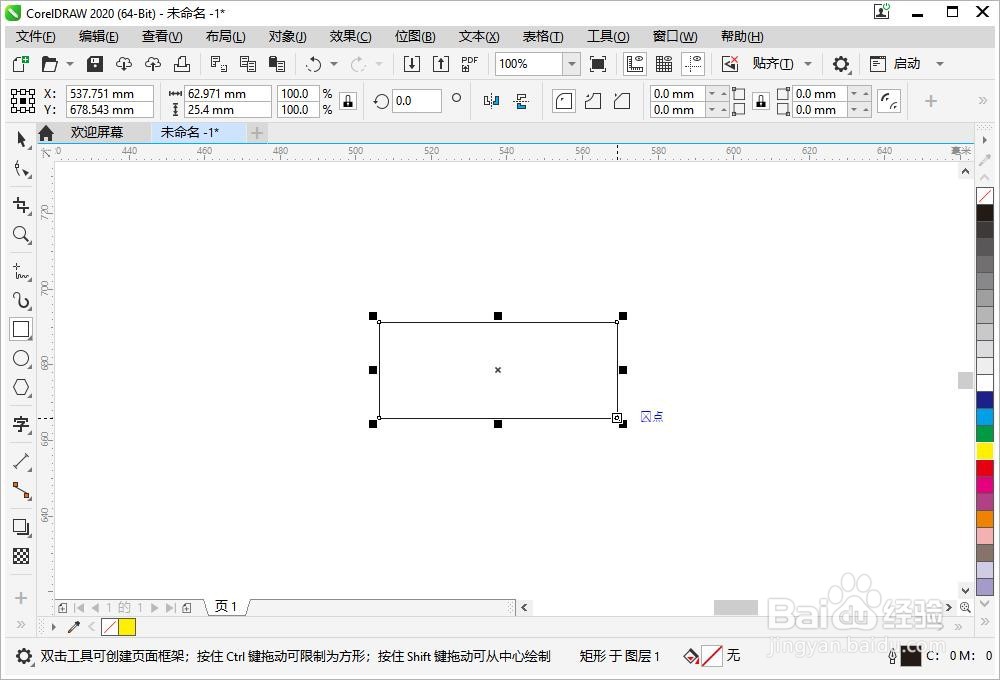Viewport: 1000px width, 680px height.
Task: Open the 对象(J) menu
Action: [x=288, y=36]
